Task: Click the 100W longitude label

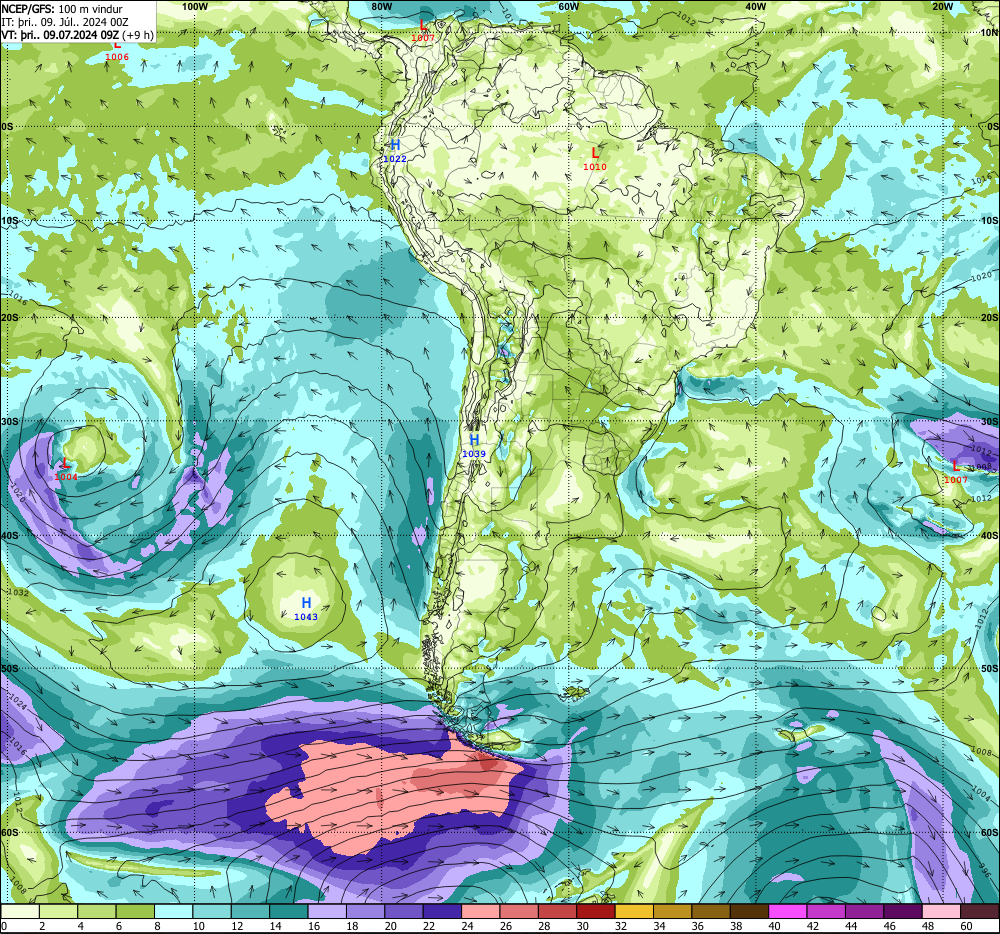Action: 195,6
